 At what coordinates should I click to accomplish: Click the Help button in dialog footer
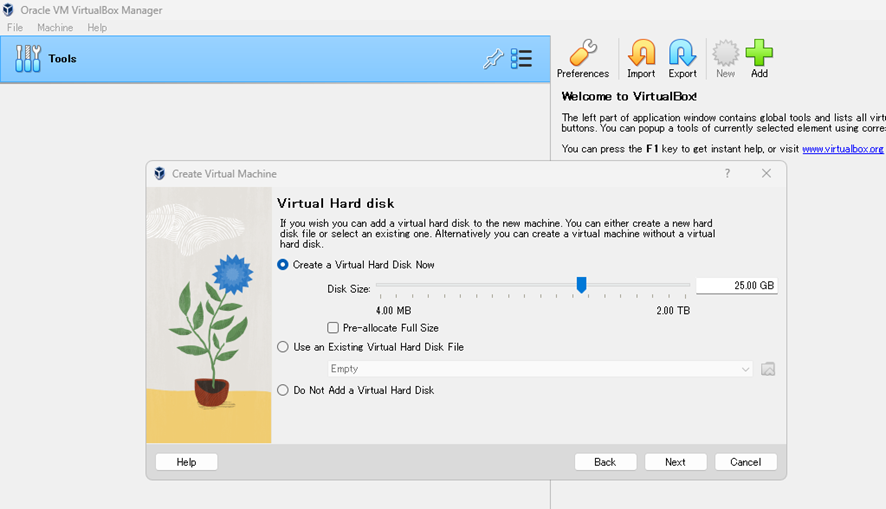[x=186, y=462]
